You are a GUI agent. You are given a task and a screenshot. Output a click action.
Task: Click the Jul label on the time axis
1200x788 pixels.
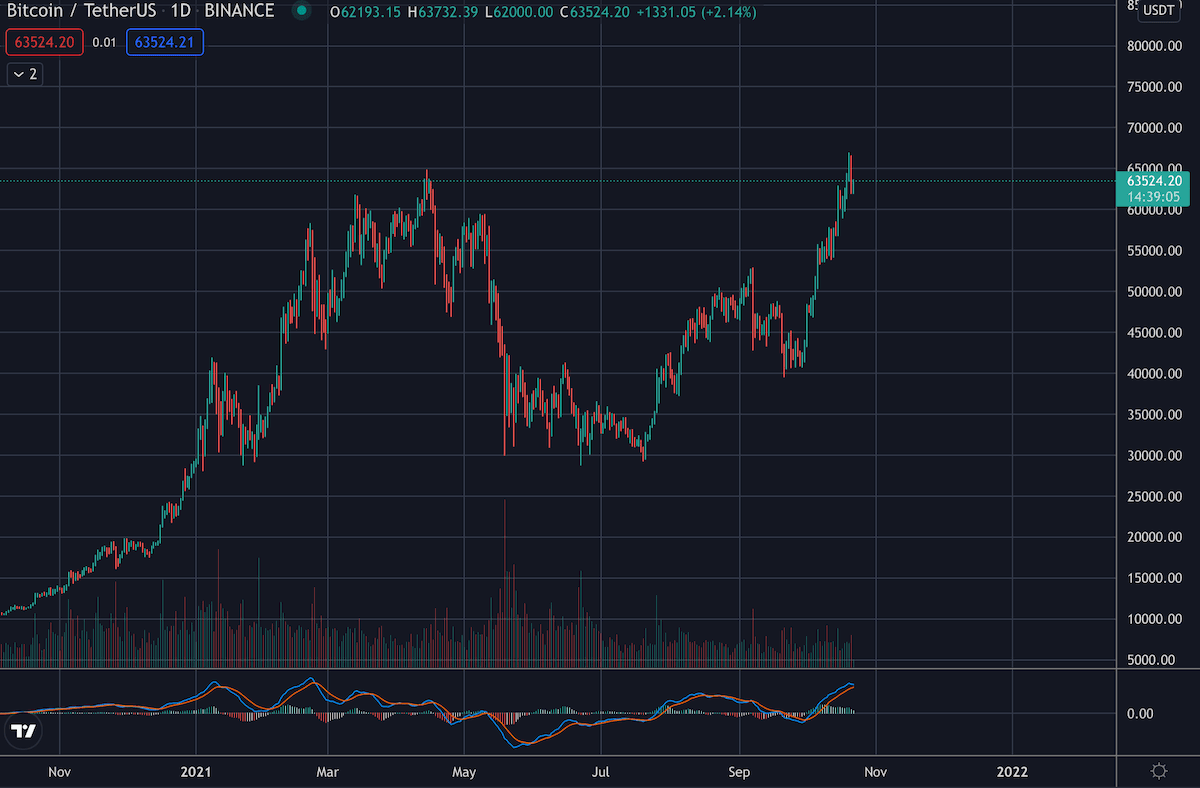(601, 771)
